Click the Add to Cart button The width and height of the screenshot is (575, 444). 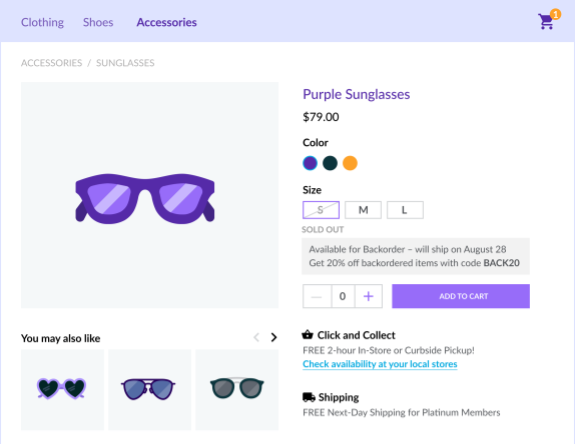coord(461,296)
